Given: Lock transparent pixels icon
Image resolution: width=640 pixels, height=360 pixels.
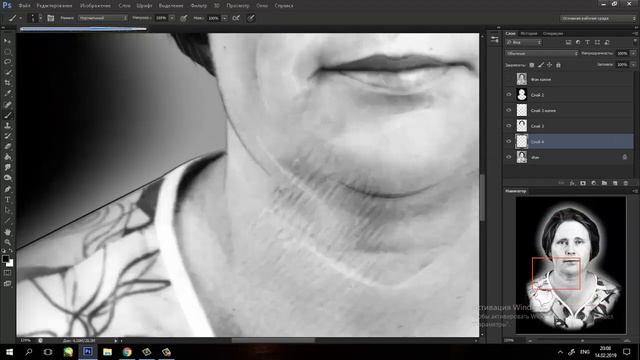Looking at the screenshot, I should [x=531, y=65].
